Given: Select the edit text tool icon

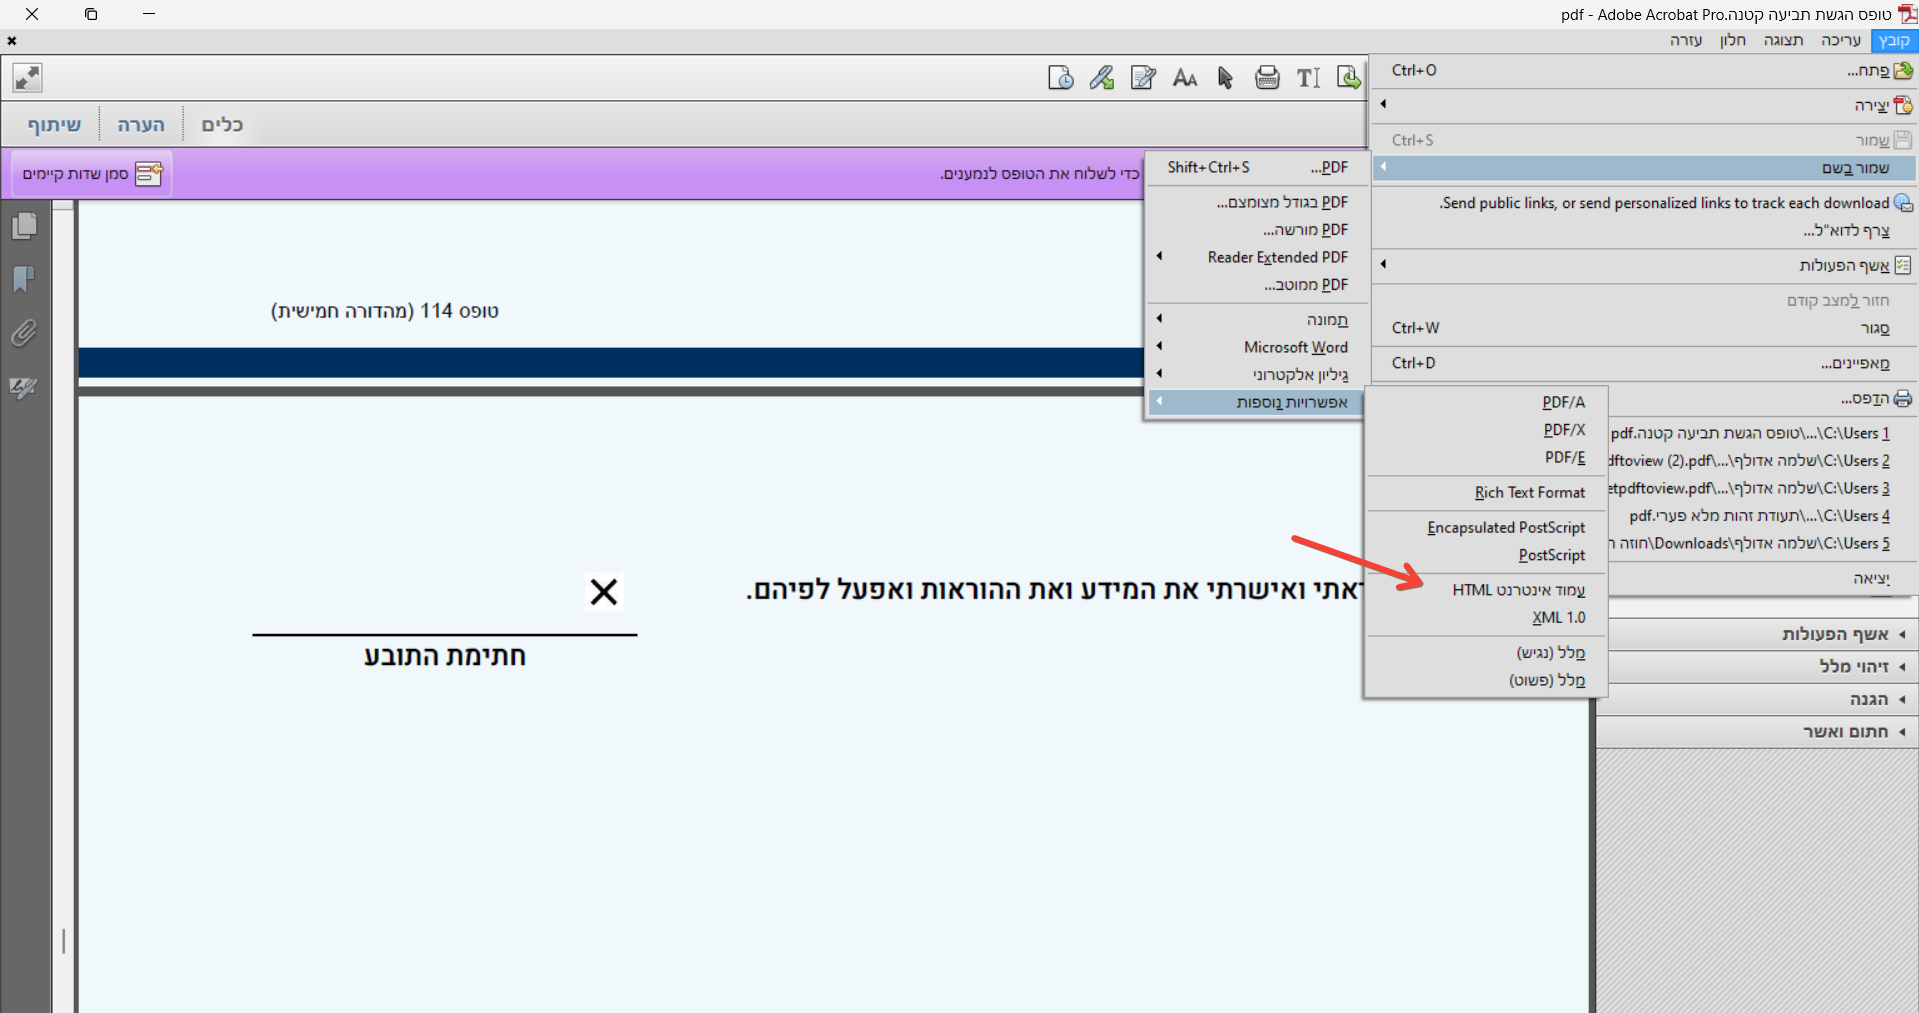Looking at the screenshot, I should [x=1308, y=78].
